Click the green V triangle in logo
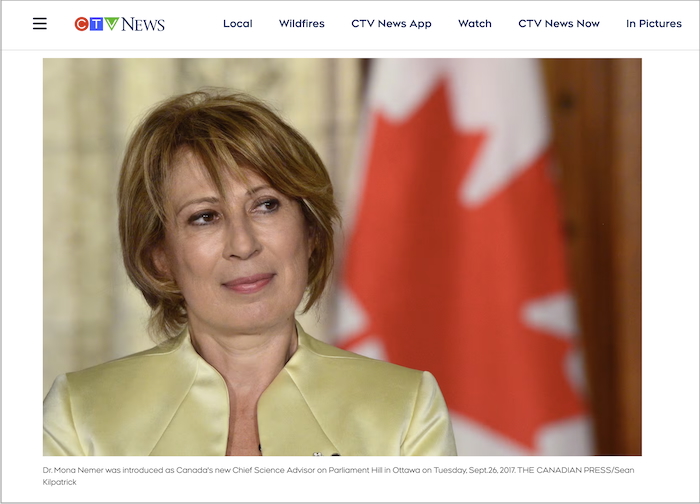 (112, 24)
